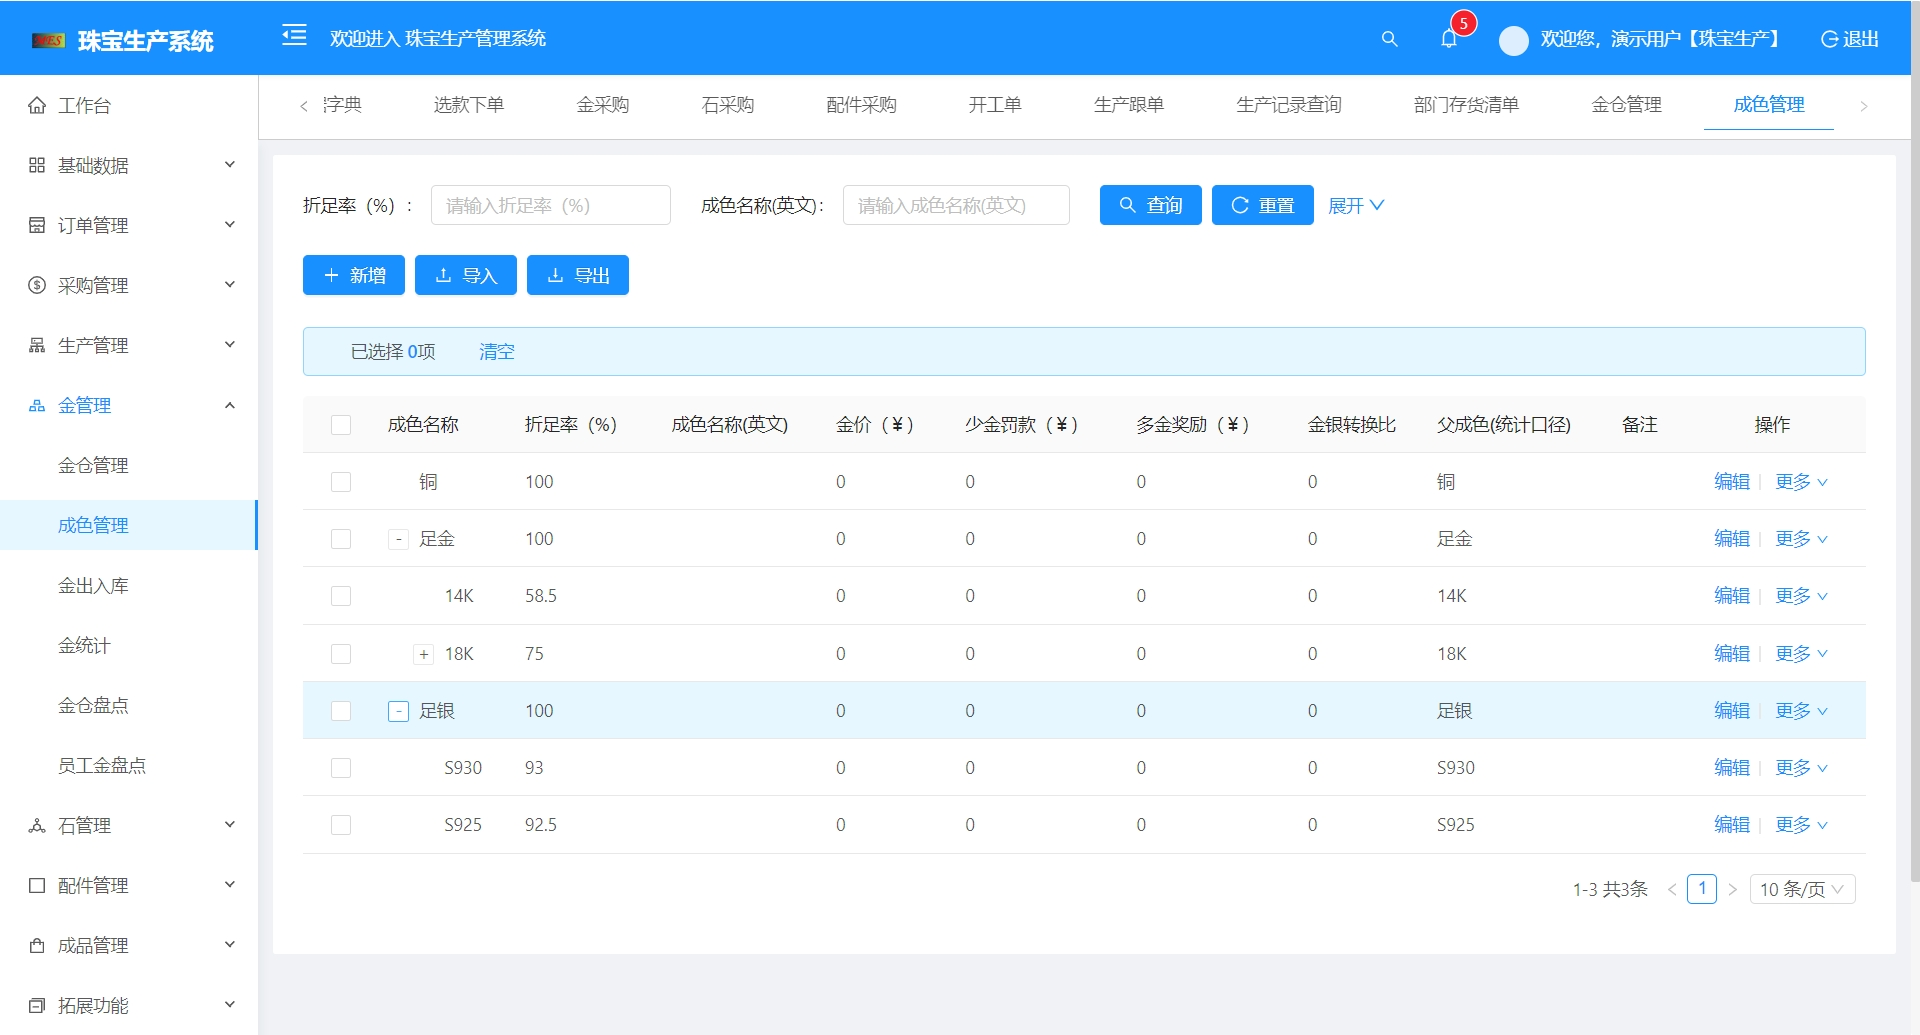The image size is (1920, 1035).
Task: Open the search icon in the top bar
Action: tap(1389, 39)
